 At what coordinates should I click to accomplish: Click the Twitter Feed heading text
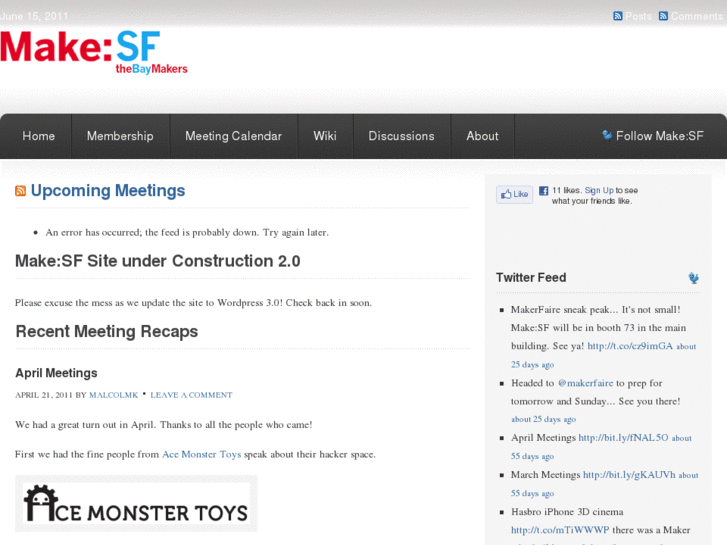[531, 277]
